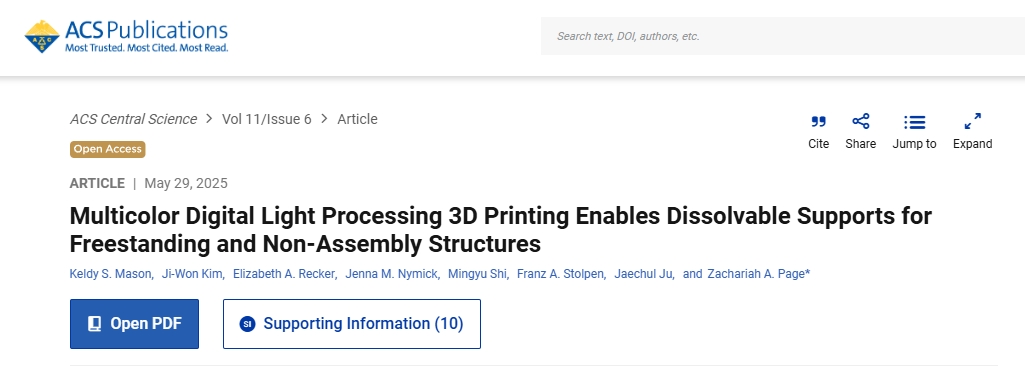Click the Open Access badge

[107, 149]
